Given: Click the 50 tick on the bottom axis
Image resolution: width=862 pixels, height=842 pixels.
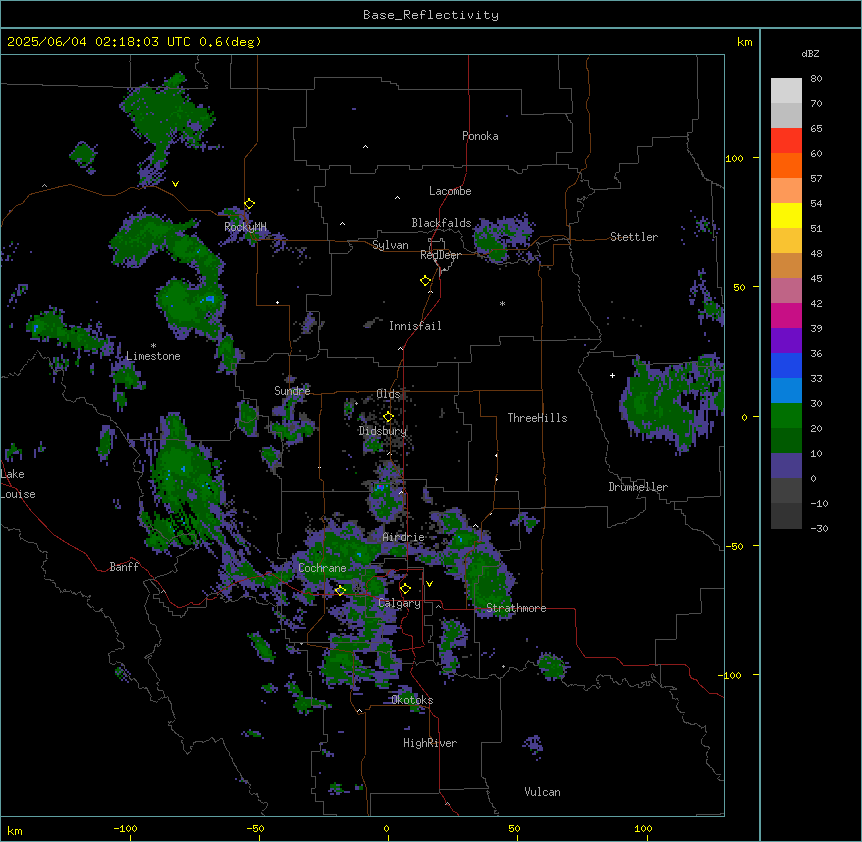Looking at the screenshot, I should click(514, 828).
